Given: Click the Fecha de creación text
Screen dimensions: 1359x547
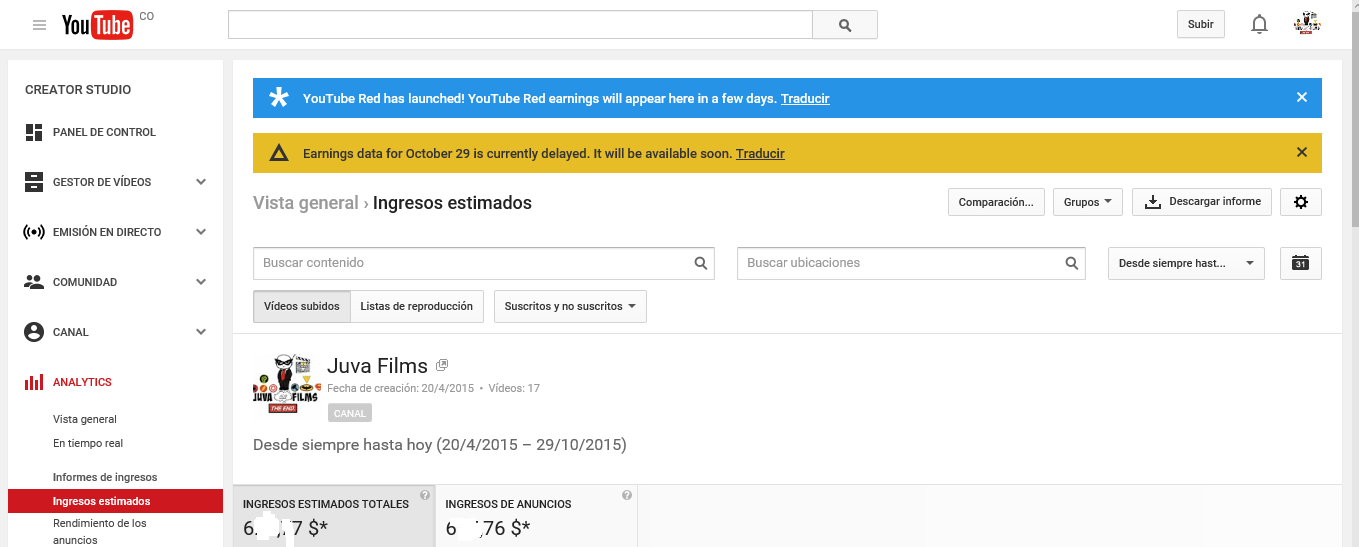Looking at the screenshot, I should point(400,388).
